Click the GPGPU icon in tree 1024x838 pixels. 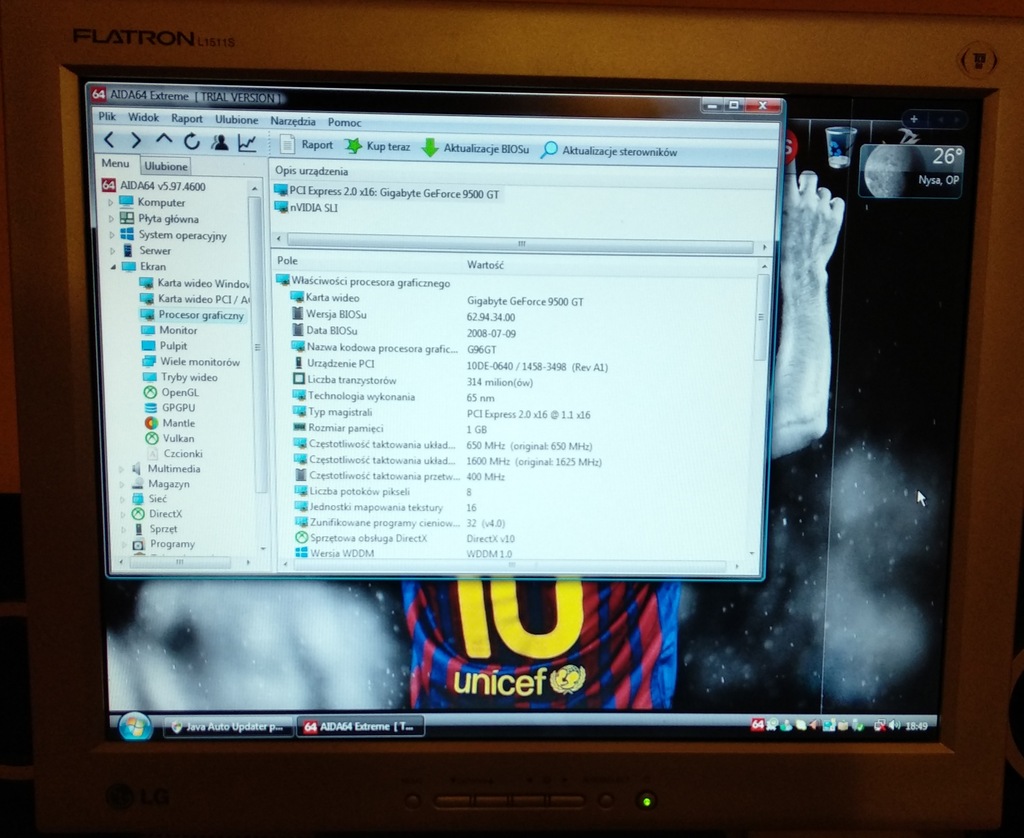pyautogui.click(x=151, y=408)
